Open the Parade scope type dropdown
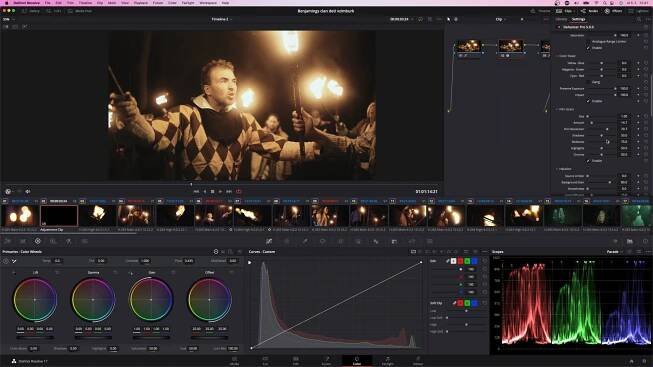The height and width of the screenshot is (367, 653). (614, 252)
